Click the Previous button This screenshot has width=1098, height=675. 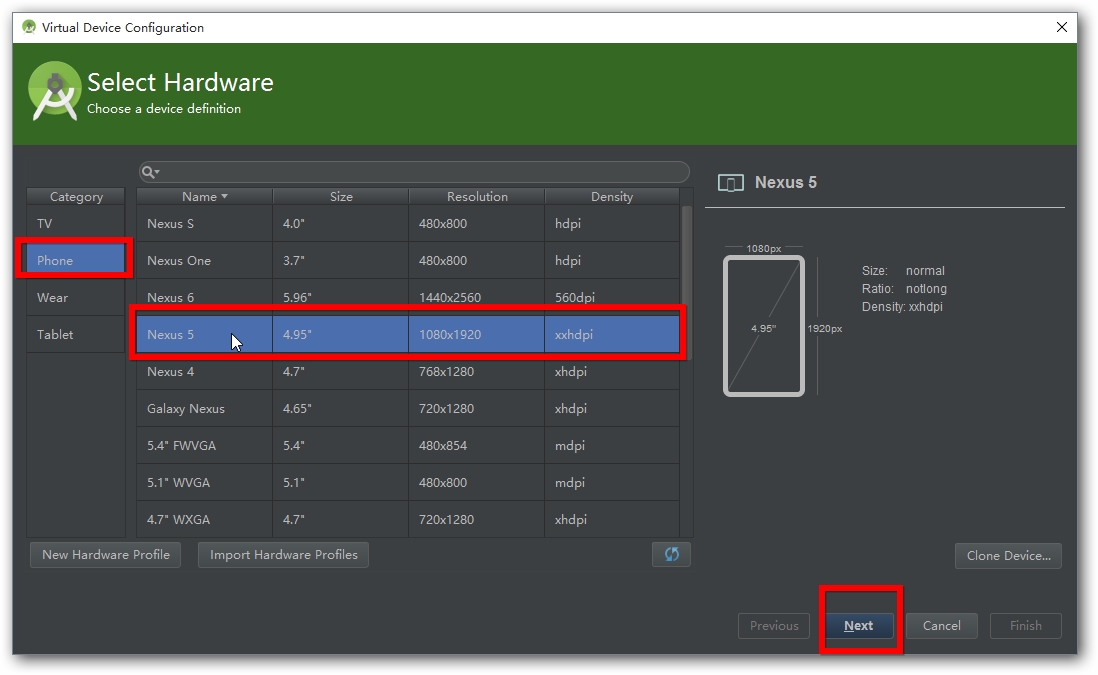(x=774, y=626)
